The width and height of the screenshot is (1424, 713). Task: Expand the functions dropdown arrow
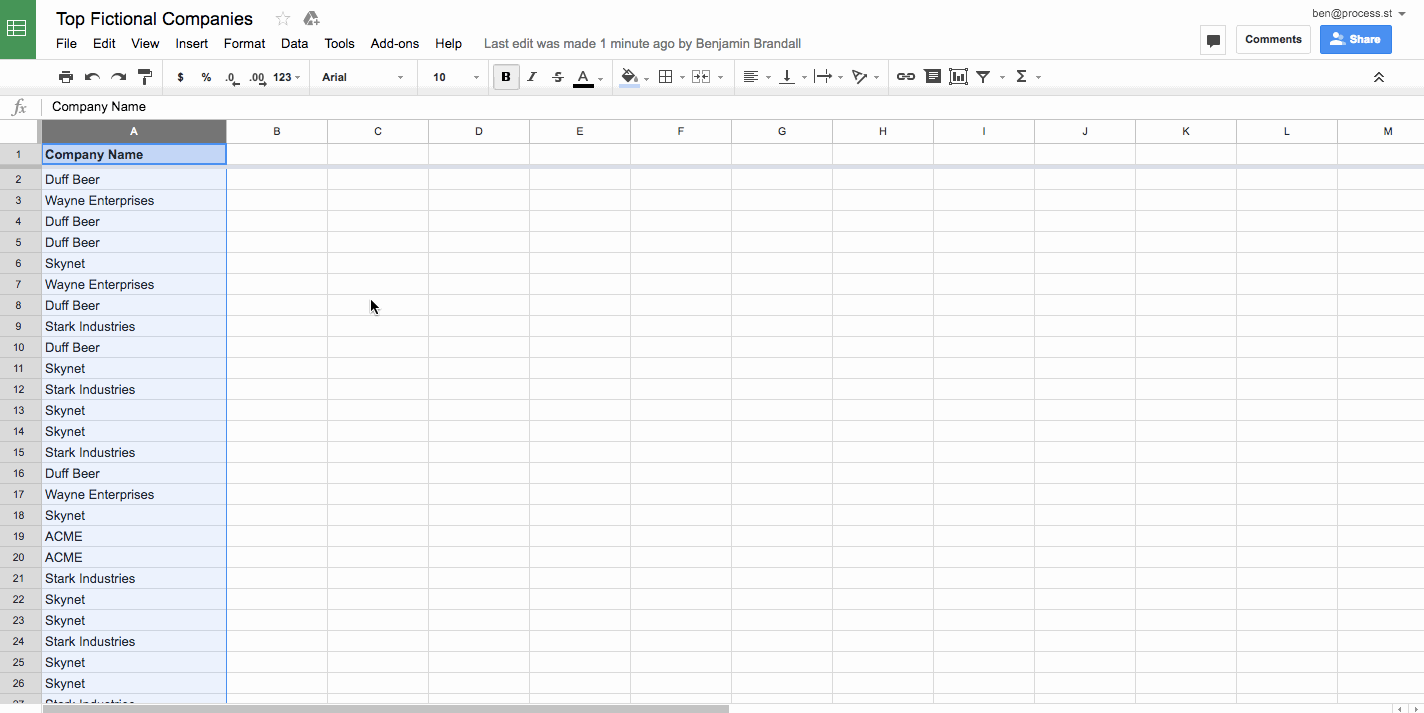coord(1038,78)
